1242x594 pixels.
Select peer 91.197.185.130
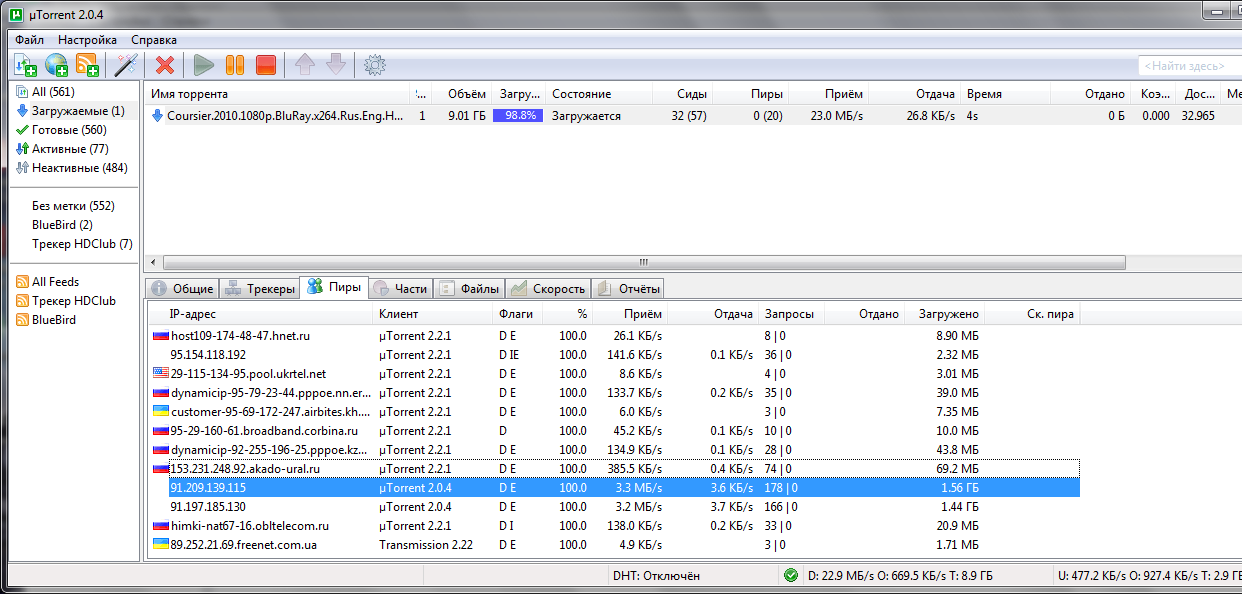coord(615,507)
